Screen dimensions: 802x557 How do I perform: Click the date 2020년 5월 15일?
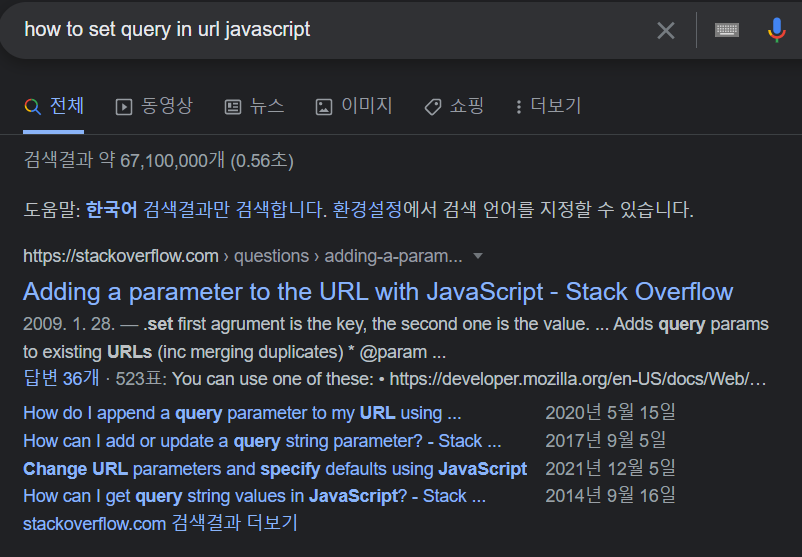[x=610, y=412]
